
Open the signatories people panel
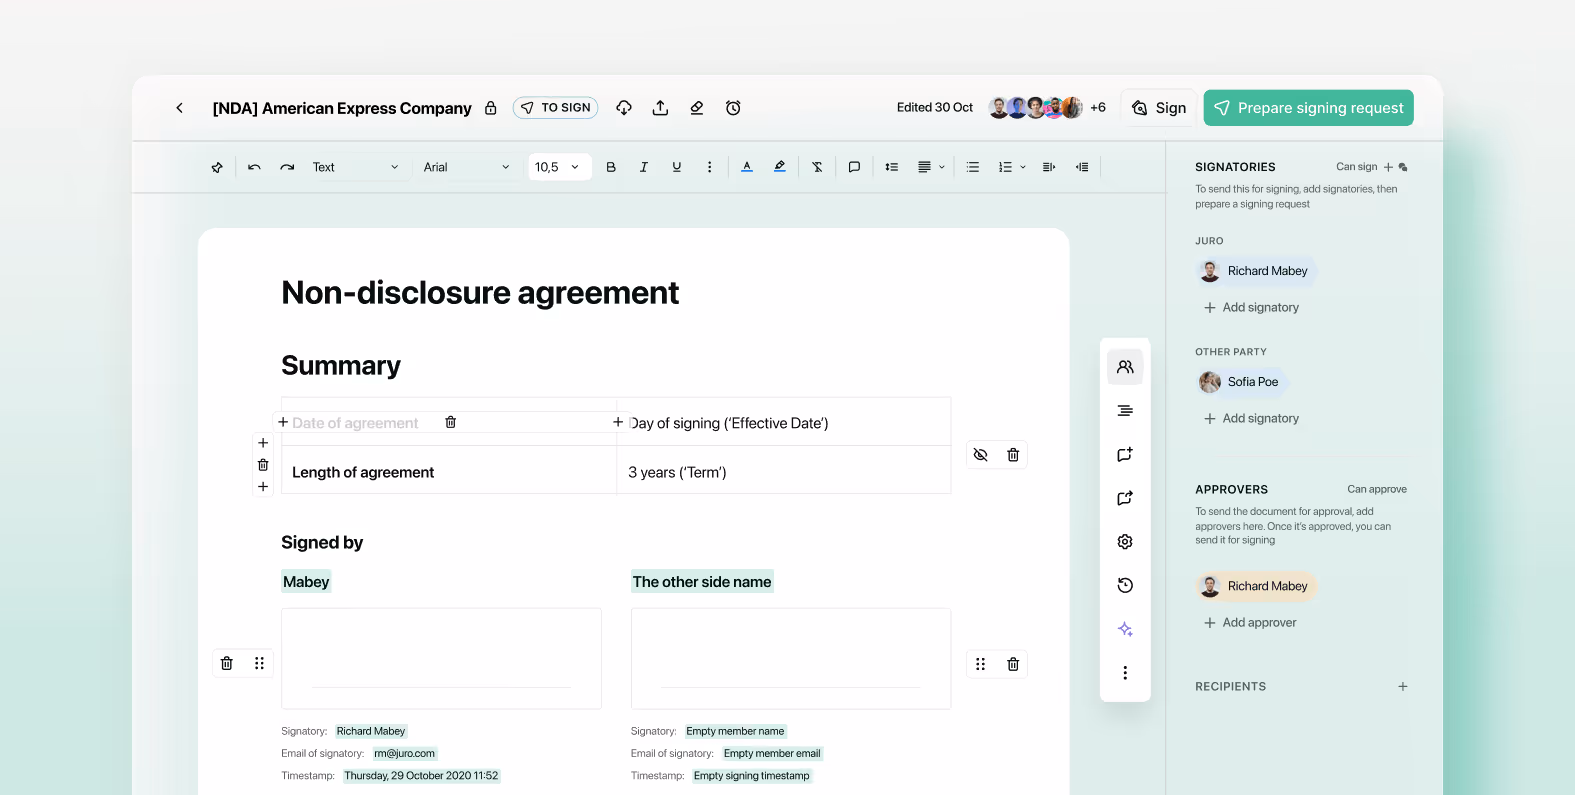tap(1125, 367)
